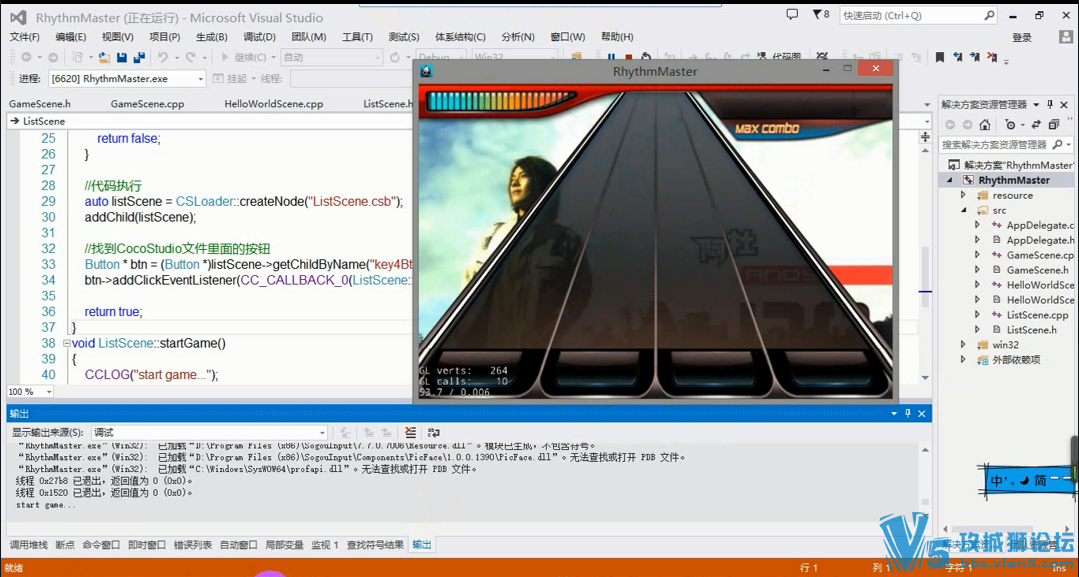
Task: Open the feedback speech bubble icon
Action: (792, 14)
